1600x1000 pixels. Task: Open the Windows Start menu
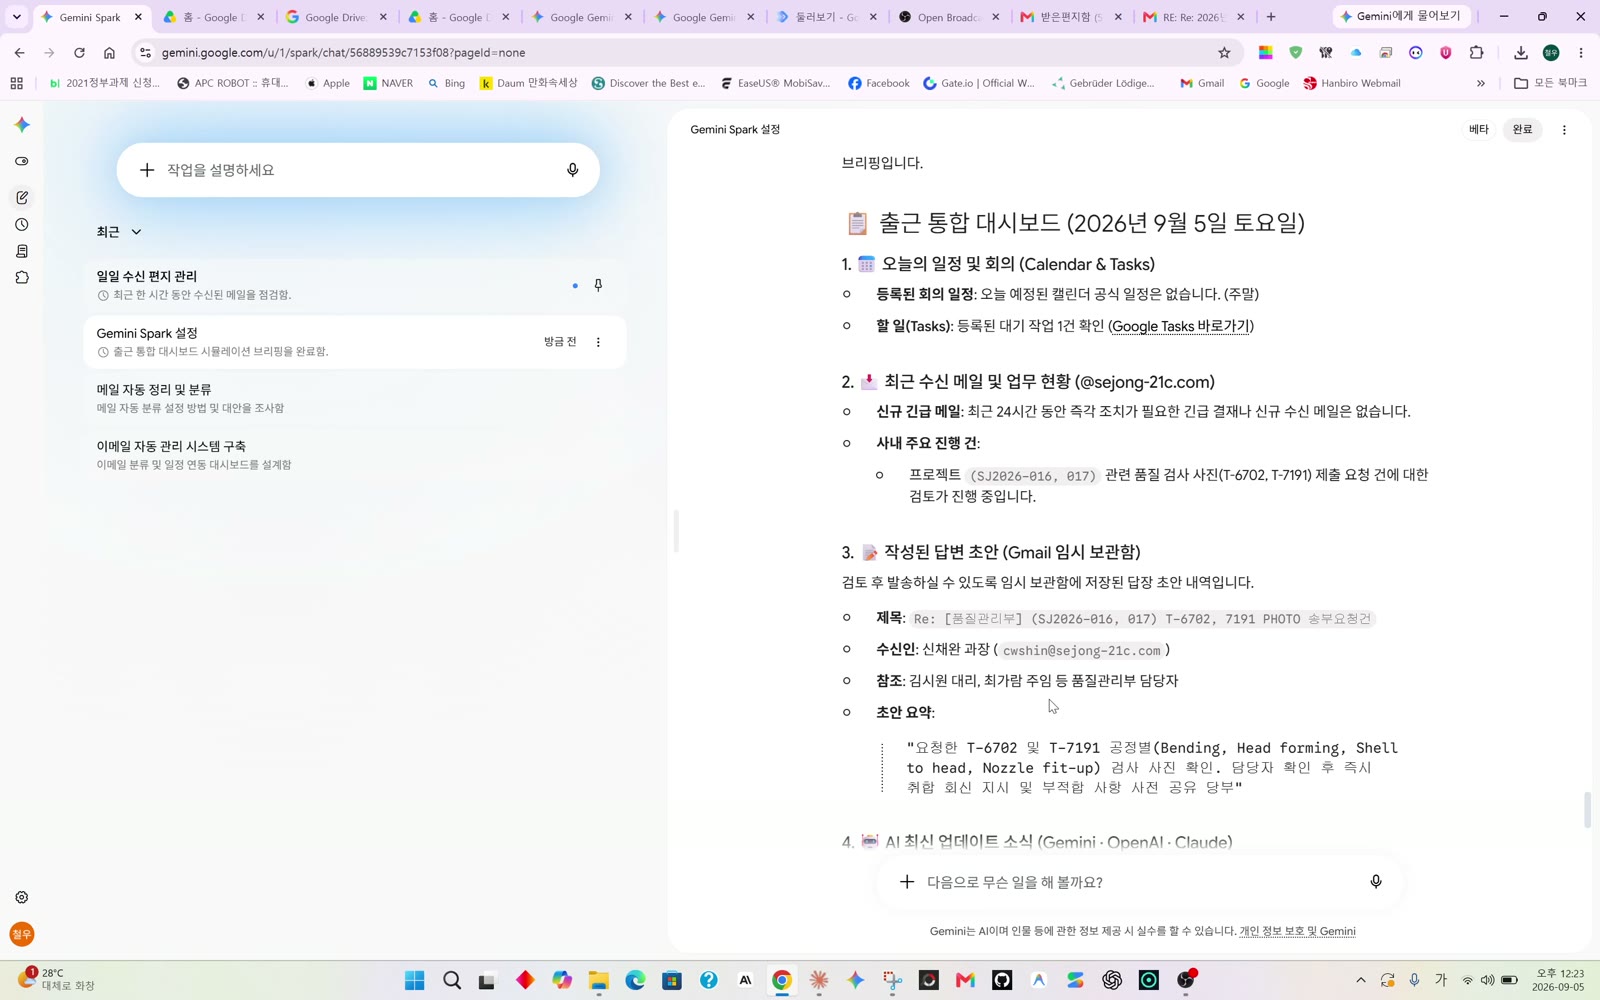tap(415, 980)
